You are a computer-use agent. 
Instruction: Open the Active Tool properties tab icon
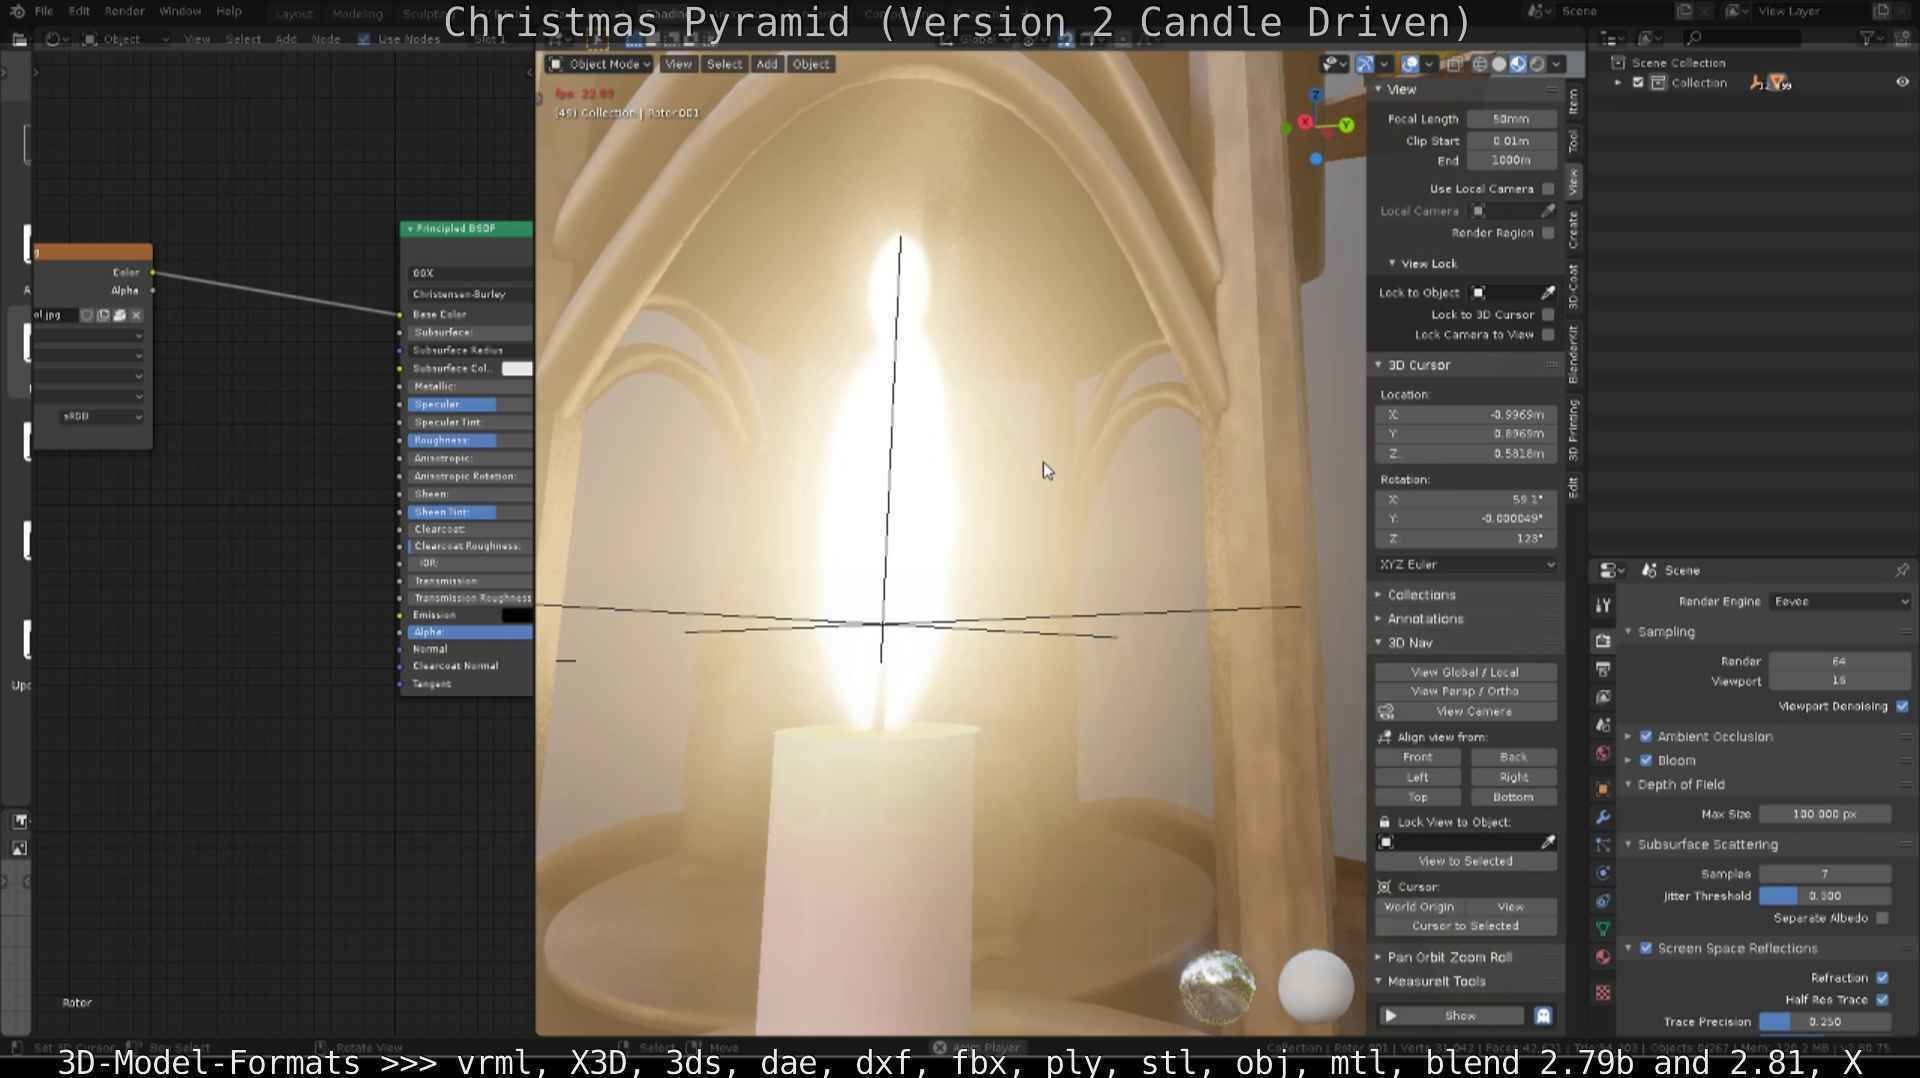(1603, 606)
